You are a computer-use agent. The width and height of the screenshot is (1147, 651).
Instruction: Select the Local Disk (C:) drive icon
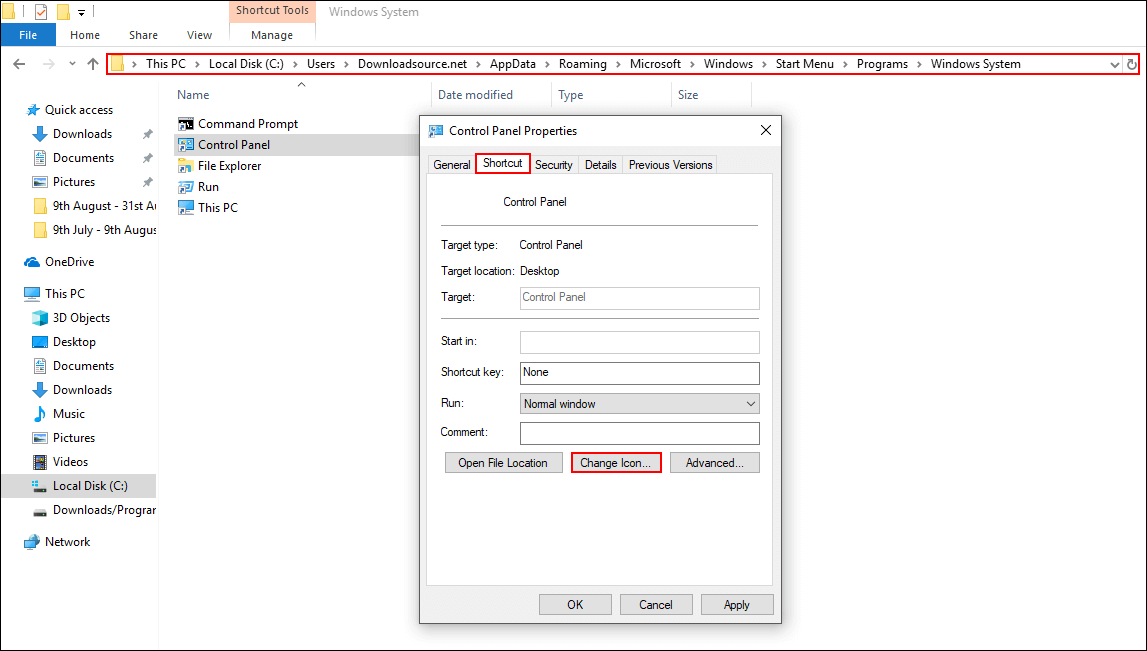(x=40, y=486)
